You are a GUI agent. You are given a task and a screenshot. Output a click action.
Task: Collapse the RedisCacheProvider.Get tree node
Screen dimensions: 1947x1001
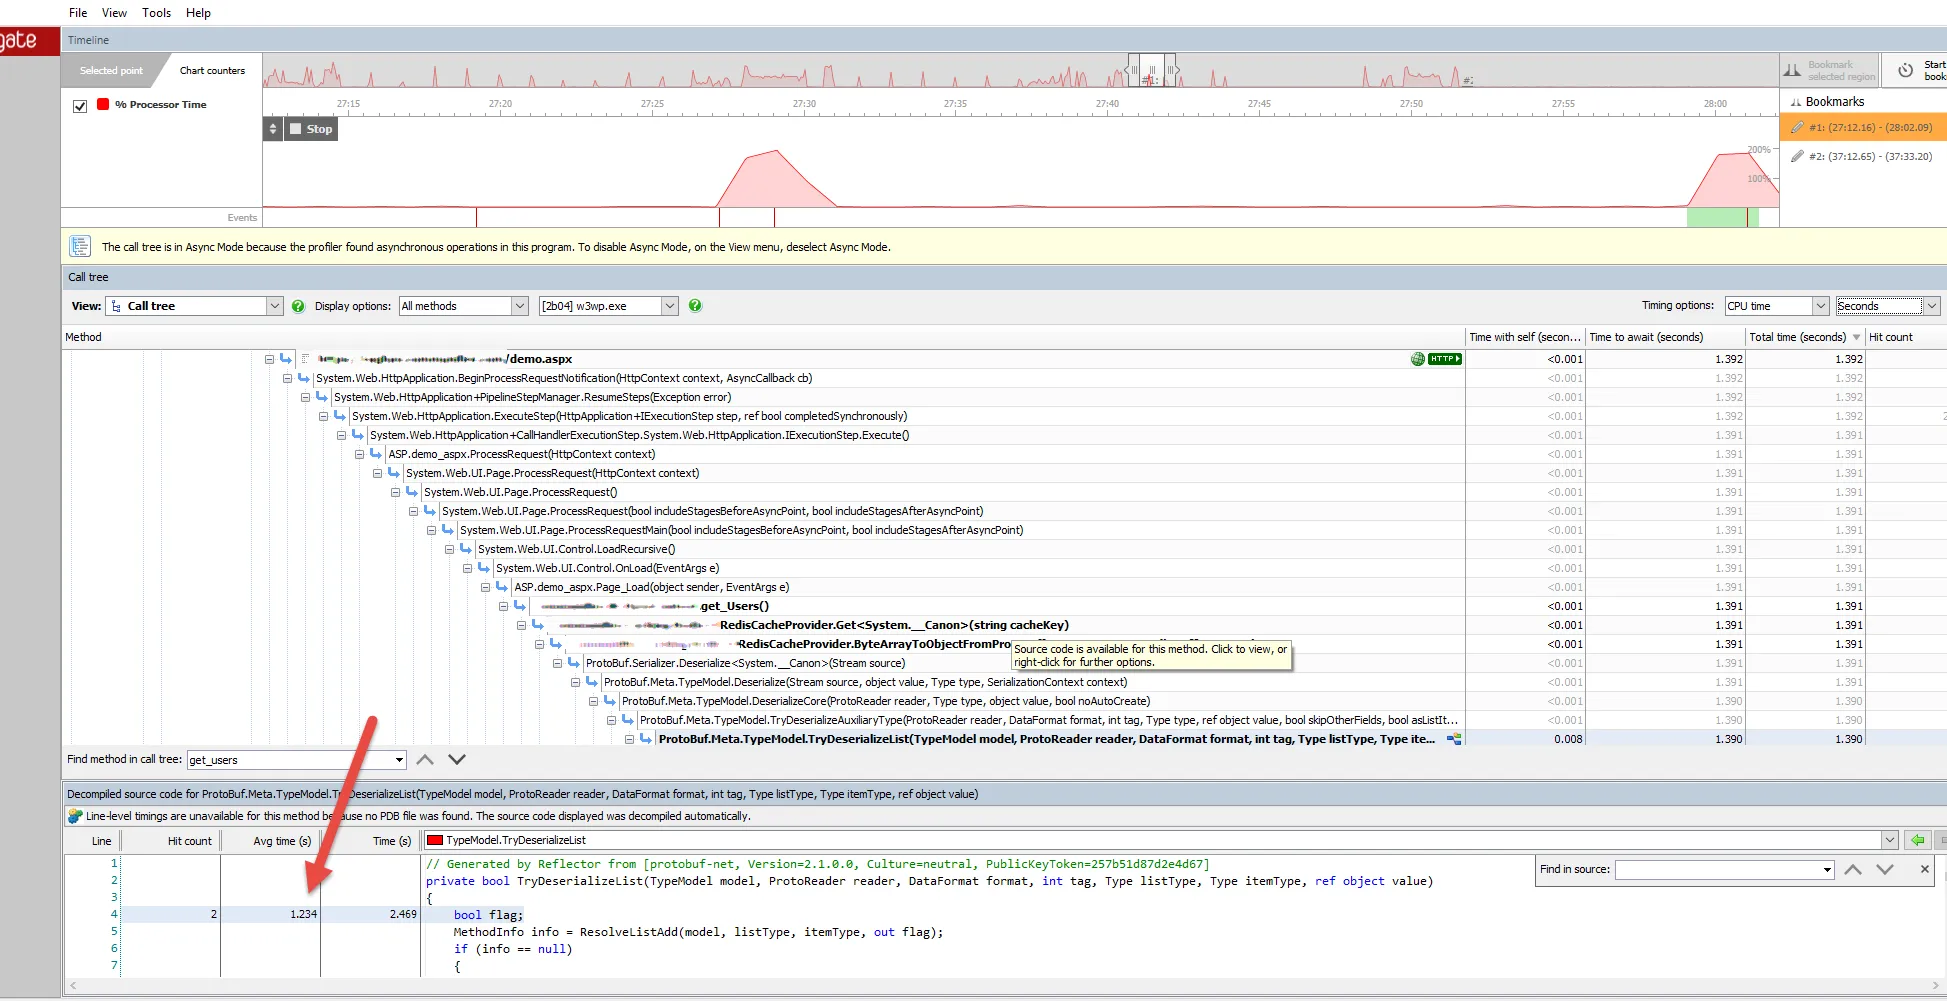[521, 625]
